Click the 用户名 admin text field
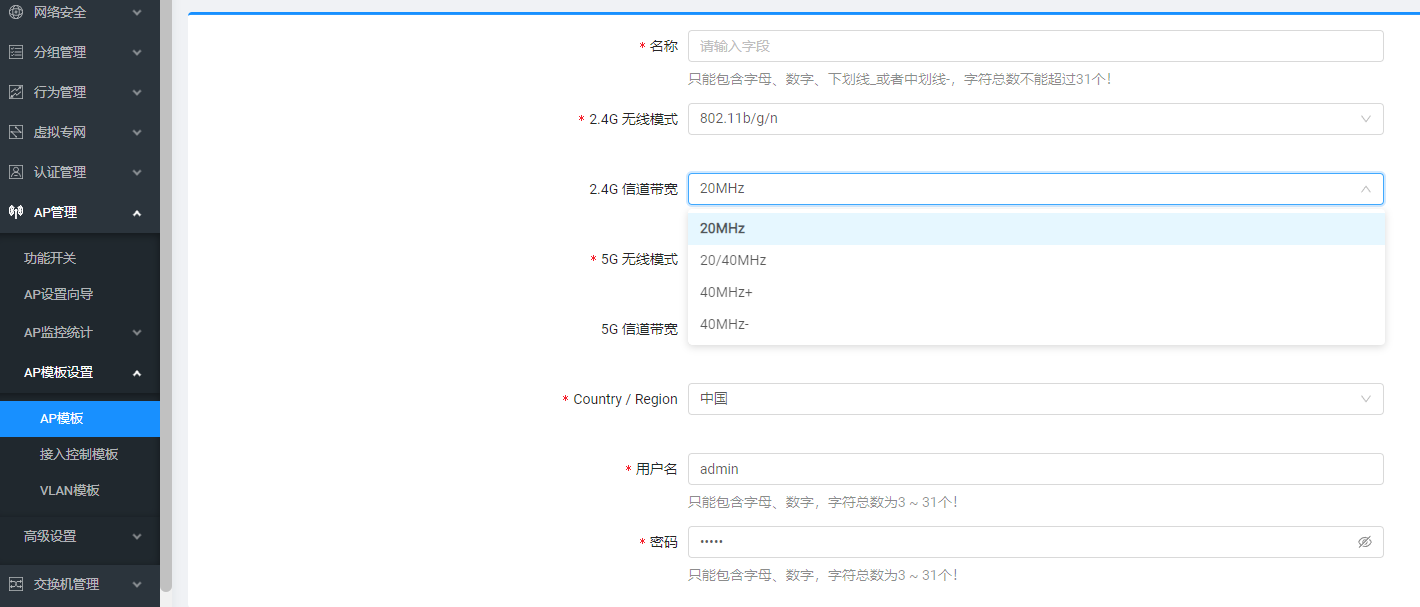1420x607 pixels. (x=1035, y=469)
